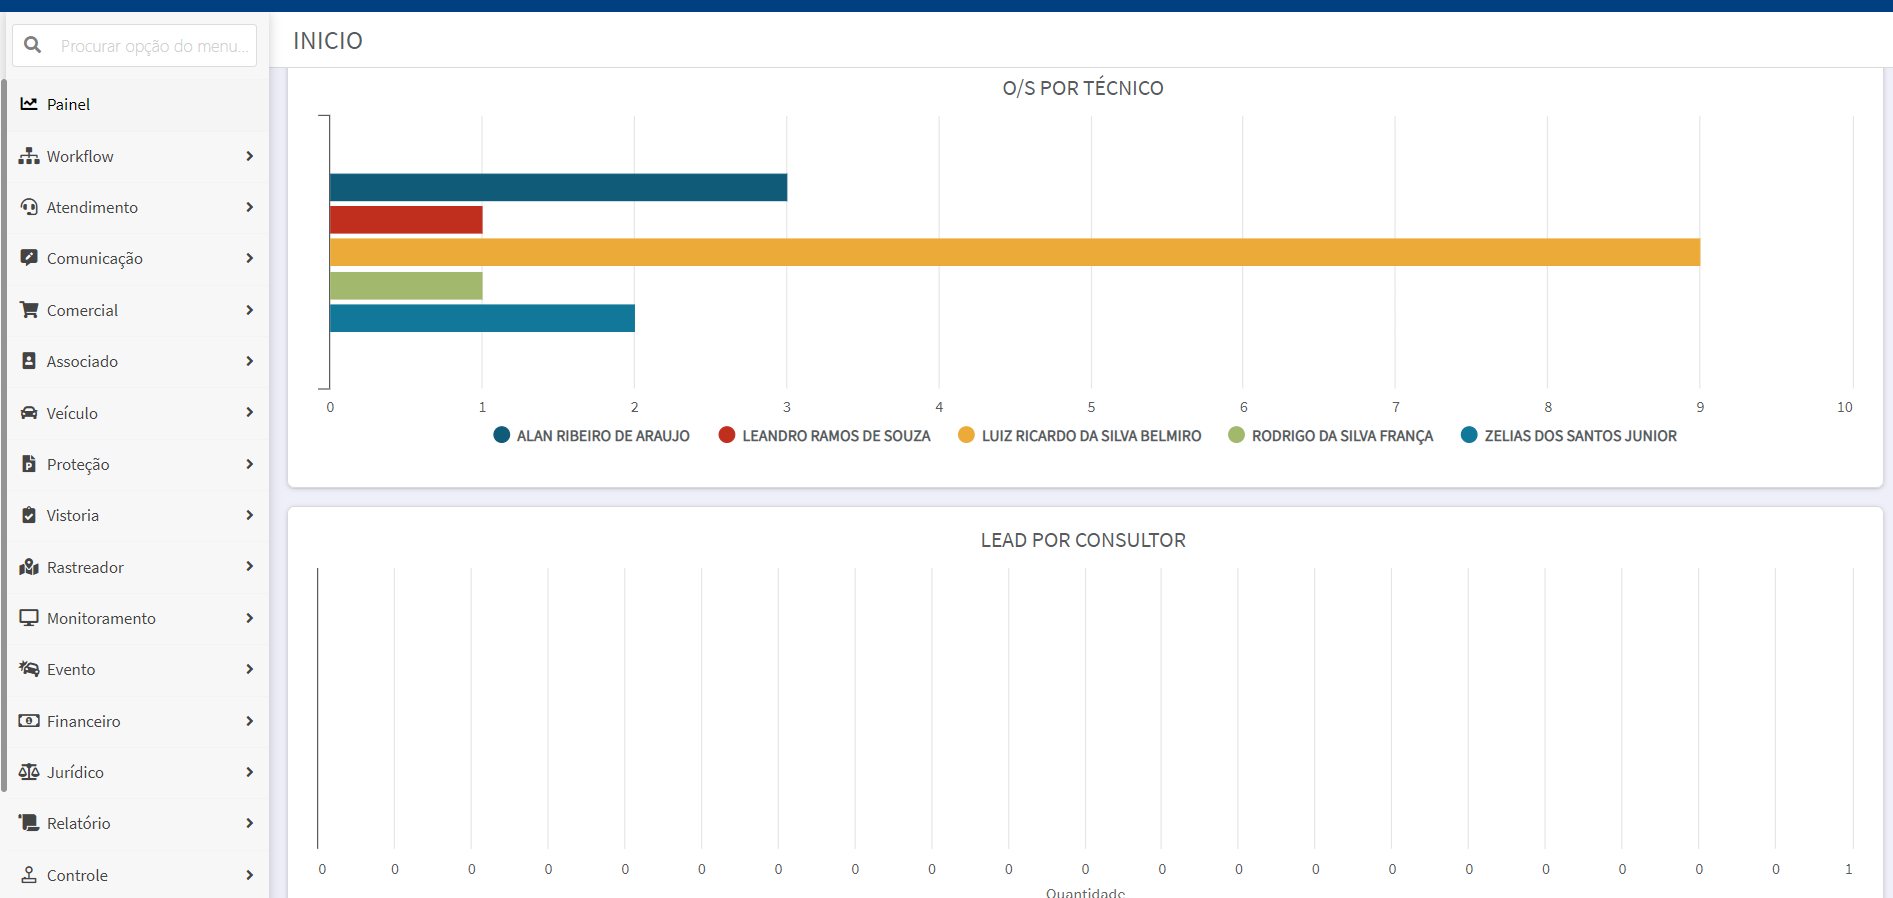
Task: Expand the Comunicação submenu chevron
Action: (250, 258)
